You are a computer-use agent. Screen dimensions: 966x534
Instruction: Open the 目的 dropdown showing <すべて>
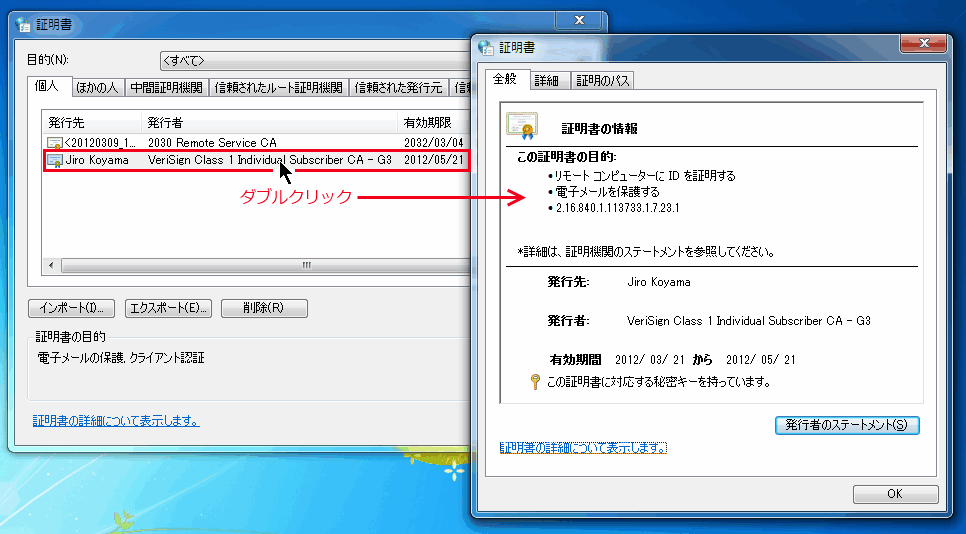click(x=314, y=60)
